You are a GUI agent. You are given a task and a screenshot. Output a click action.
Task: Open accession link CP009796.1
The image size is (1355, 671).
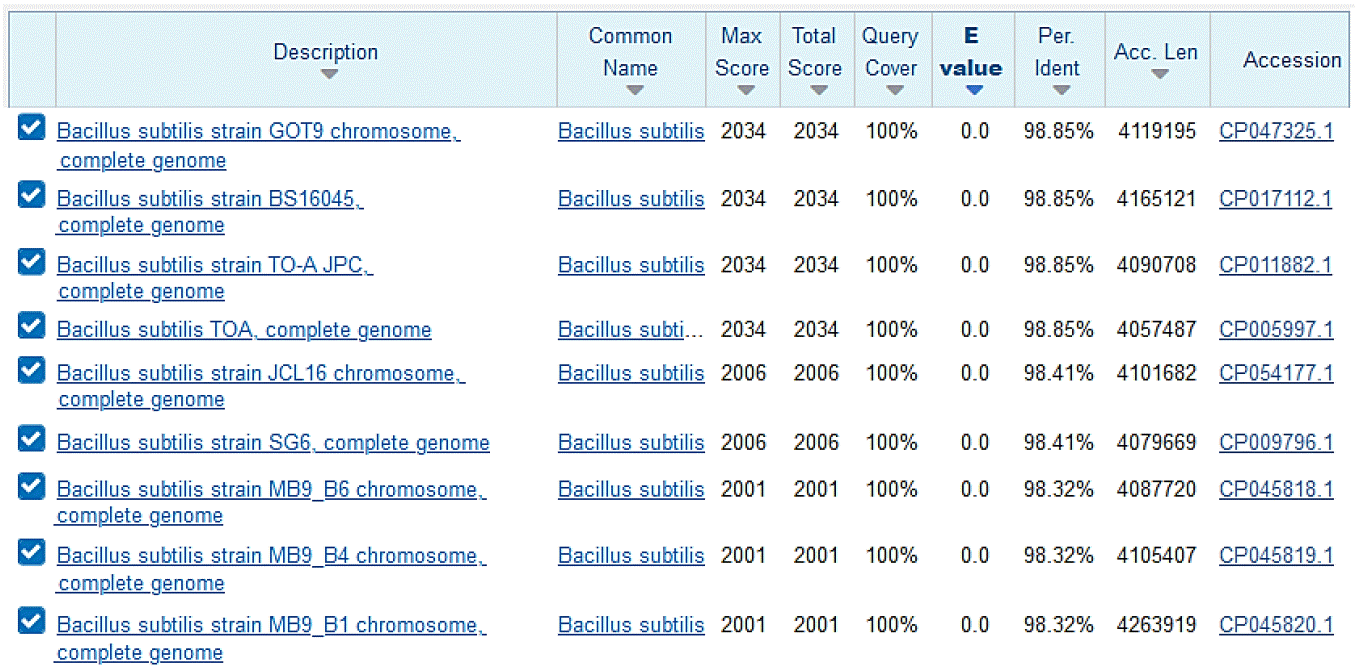(1276, 442)
